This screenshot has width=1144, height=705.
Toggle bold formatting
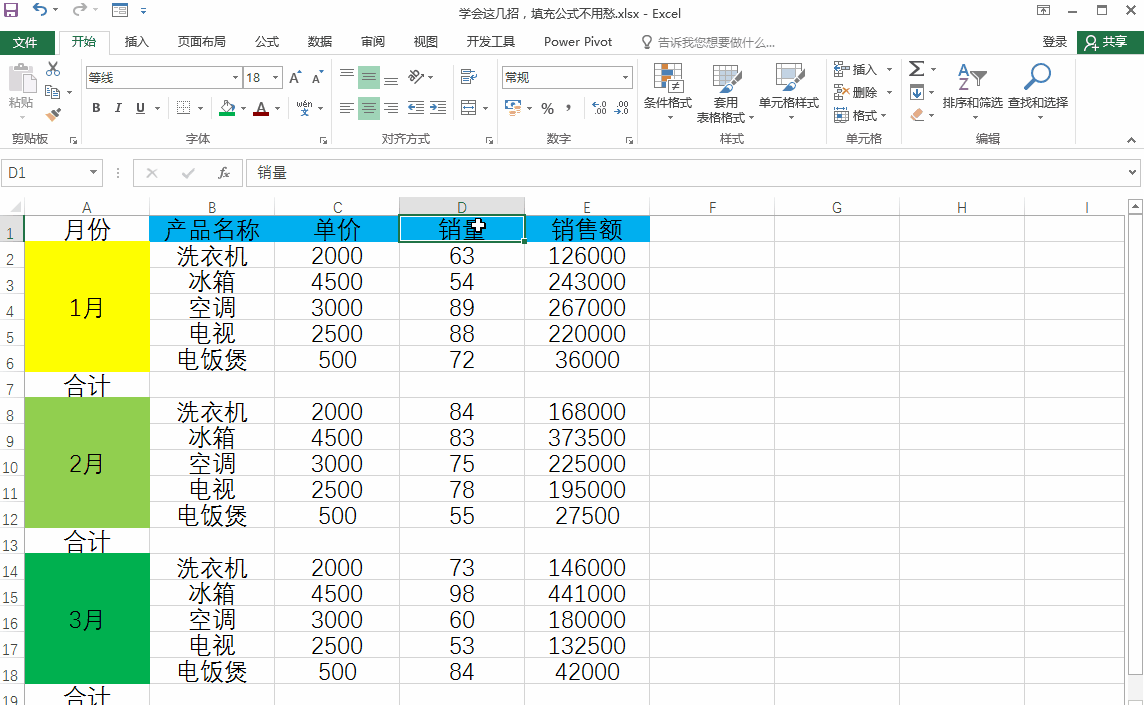(96, 108)
